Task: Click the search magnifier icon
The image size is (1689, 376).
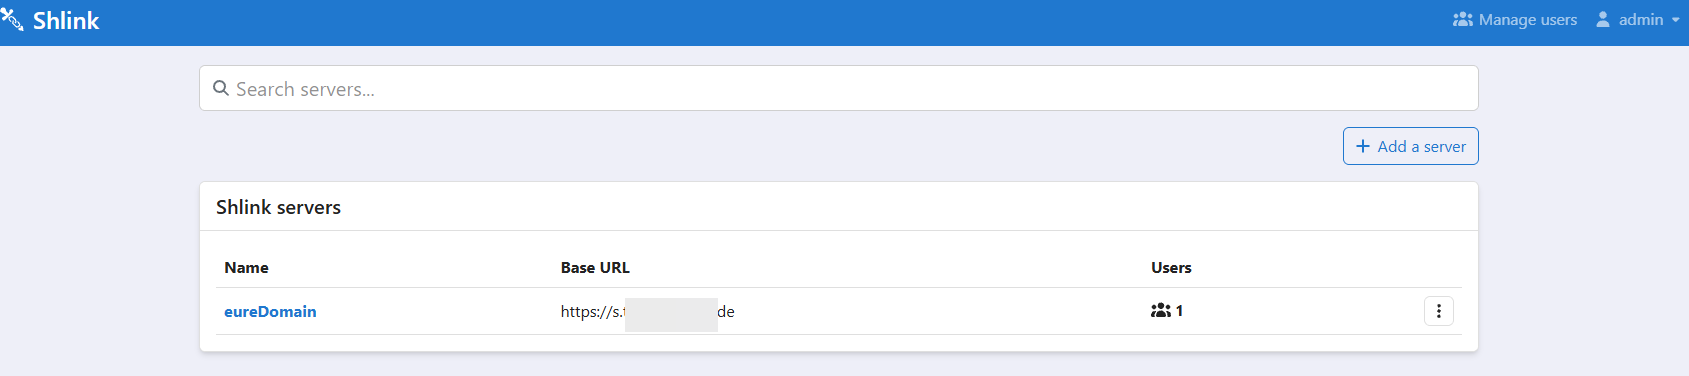Action: click(221, 88)
